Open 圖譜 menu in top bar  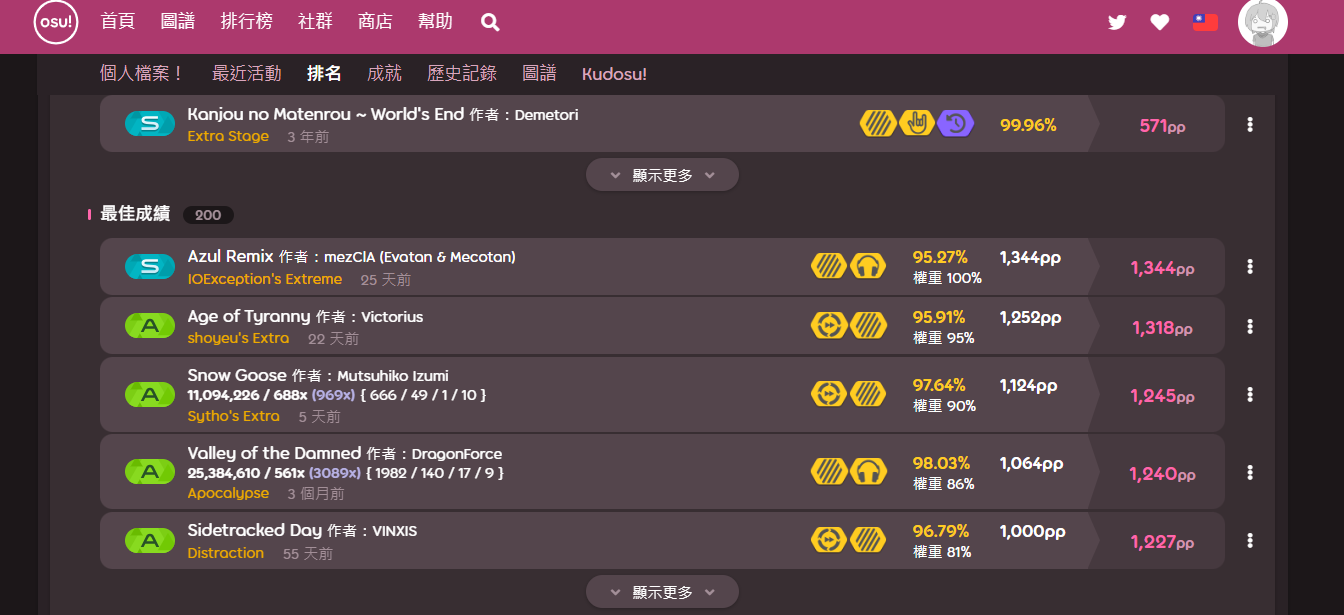pos(178,22)
